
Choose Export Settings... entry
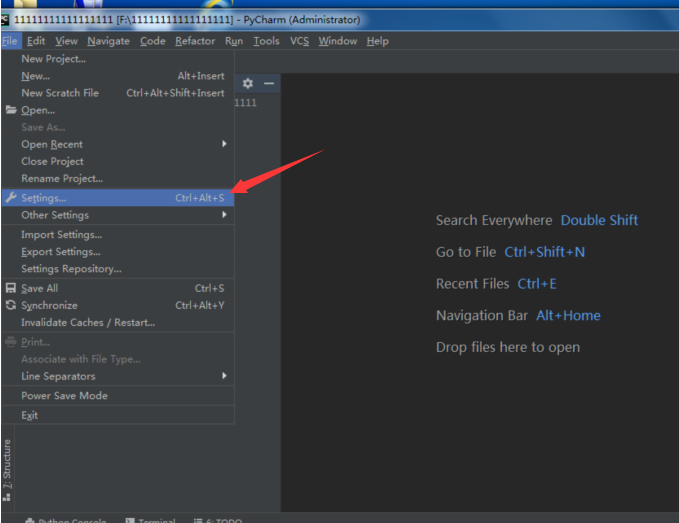(x=118, y=252)
